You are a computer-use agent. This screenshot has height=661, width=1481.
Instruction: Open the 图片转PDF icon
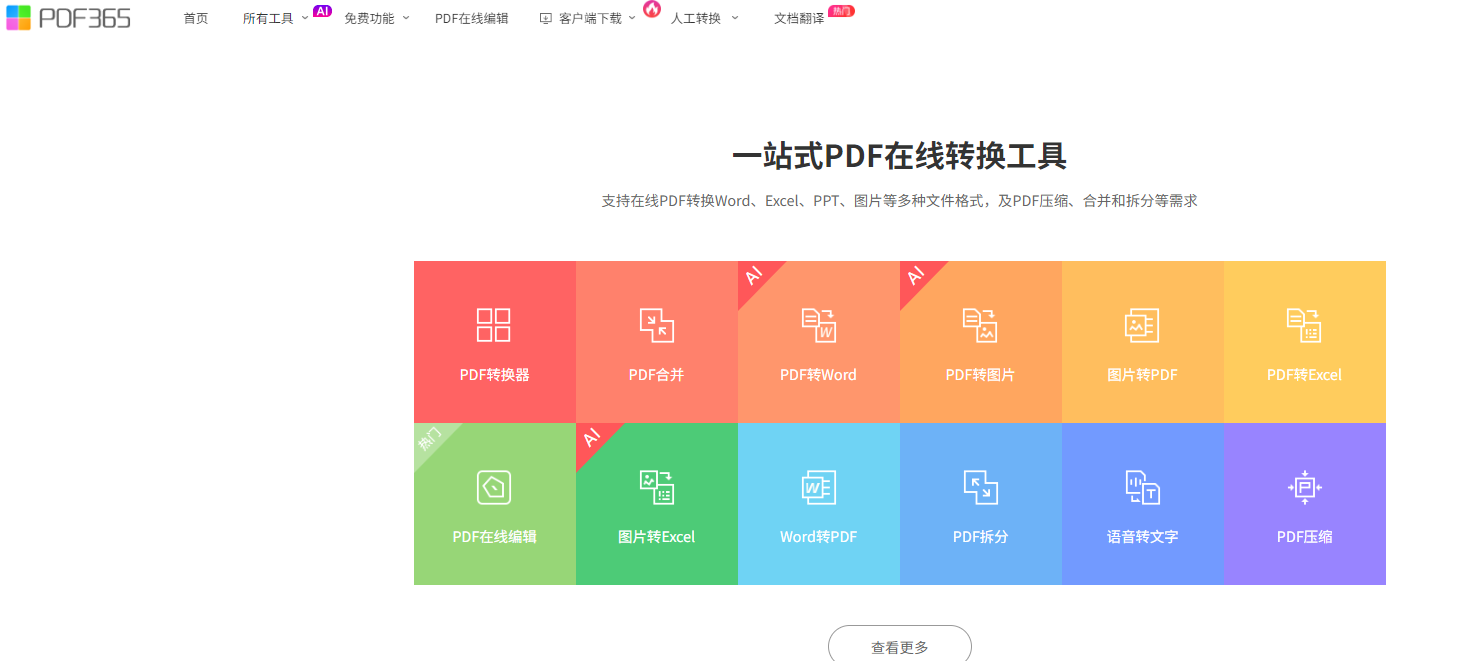[x=1142, y=325]
